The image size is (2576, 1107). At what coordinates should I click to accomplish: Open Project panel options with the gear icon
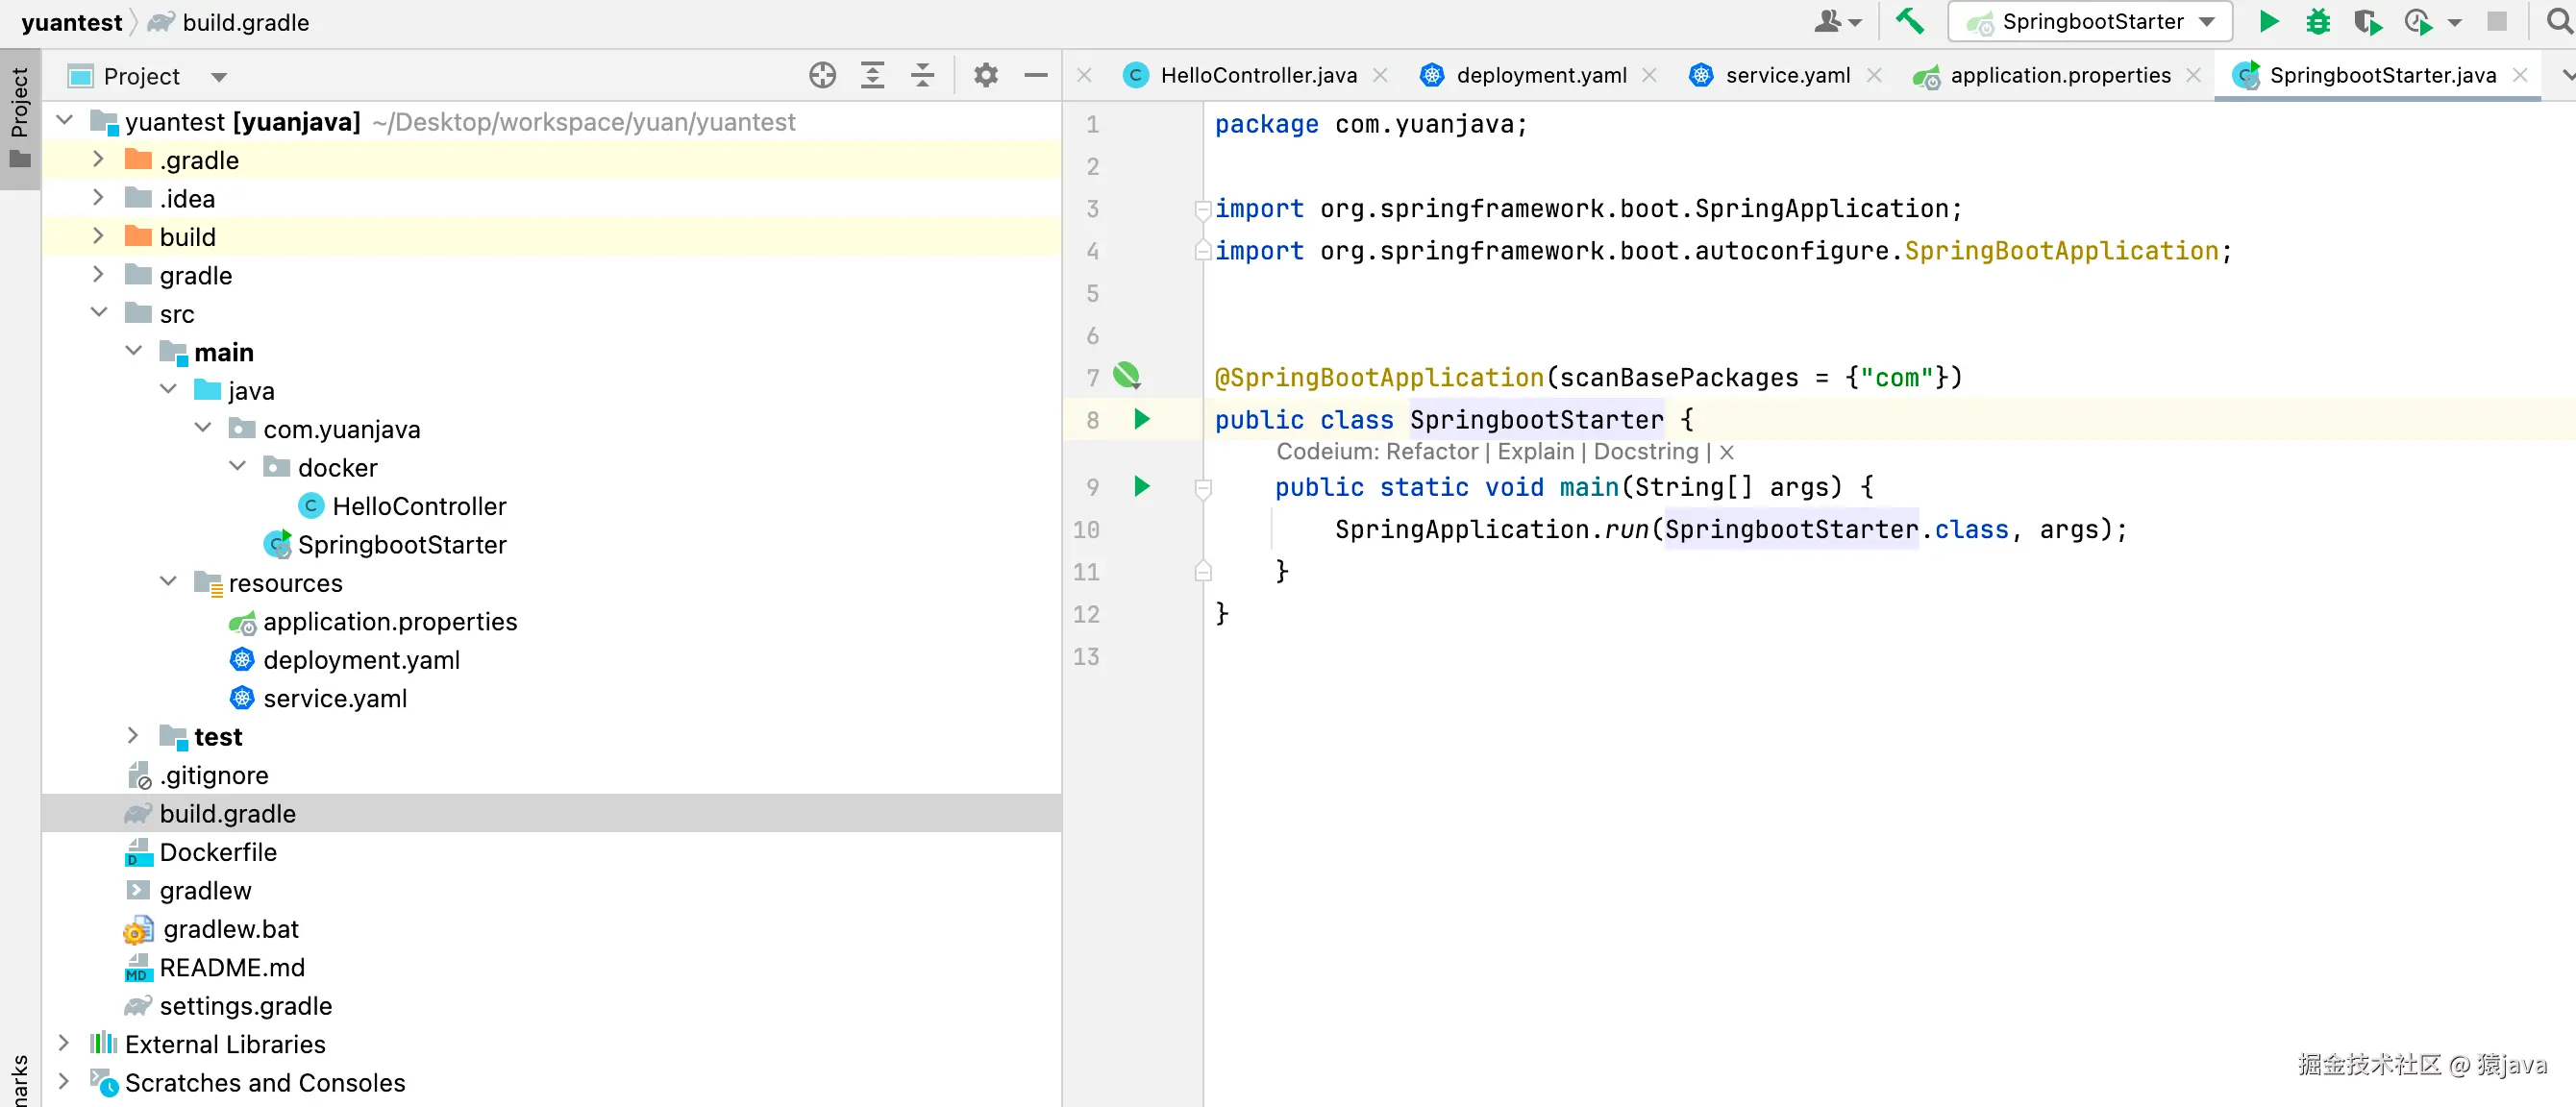point(985,75)
